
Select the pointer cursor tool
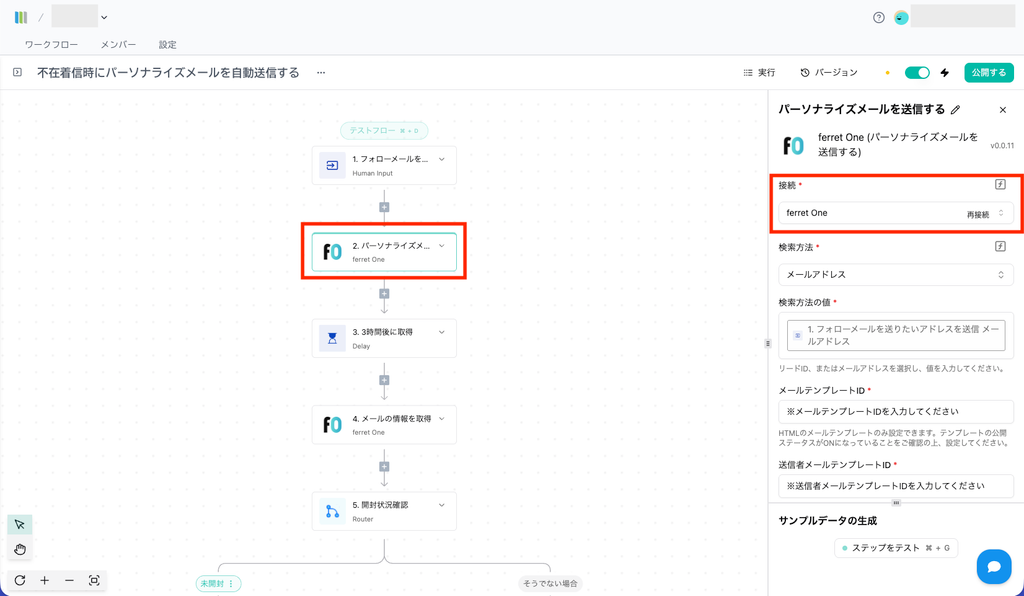coord(20,525)
